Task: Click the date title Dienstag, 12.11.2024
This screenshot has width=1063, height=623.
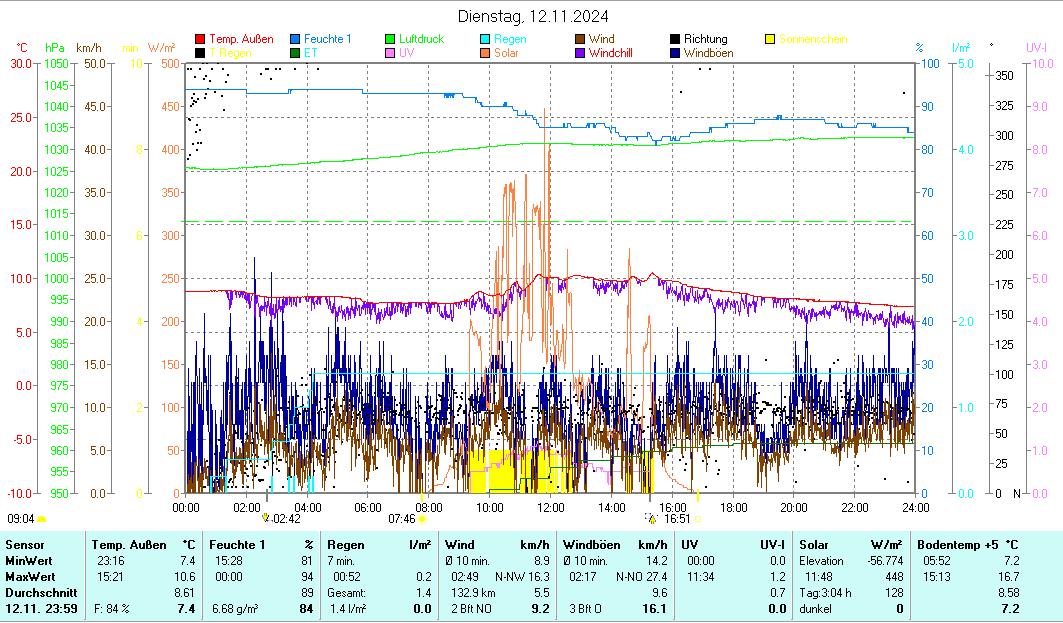Action: coord(532,16)
